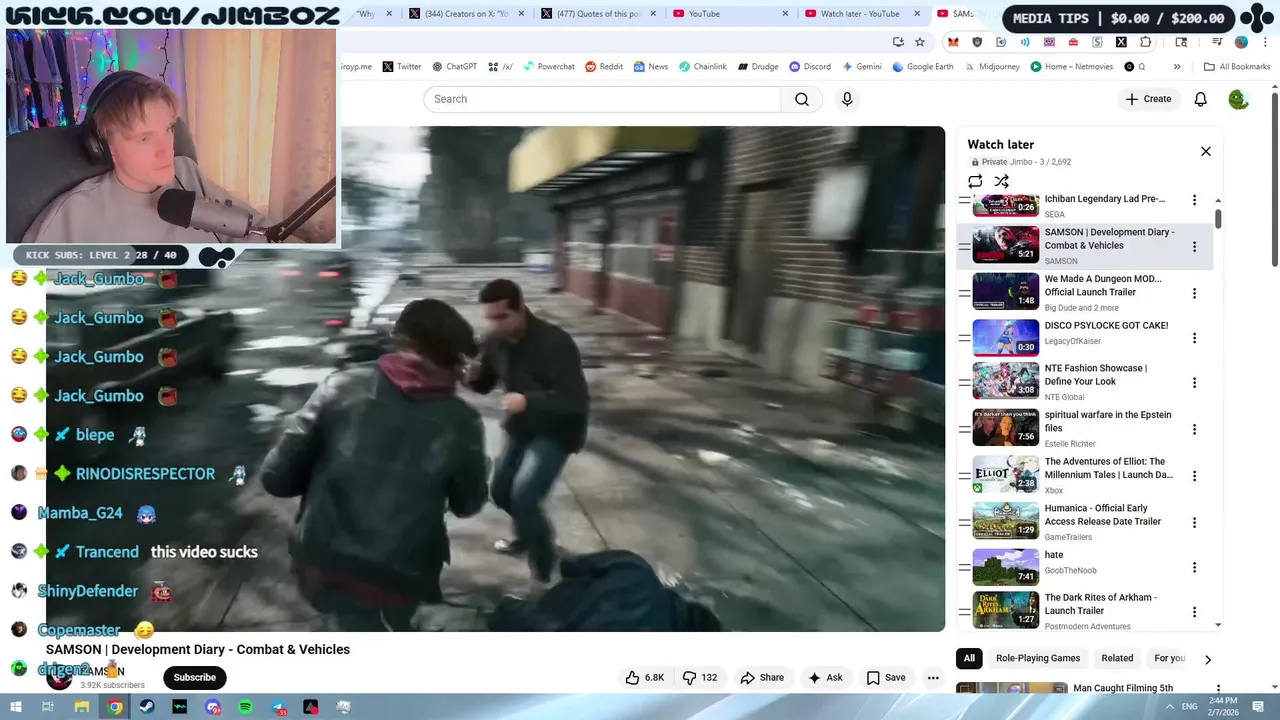
Task: Open YouTube notifications bell
Action: [x=1201, y=99]
